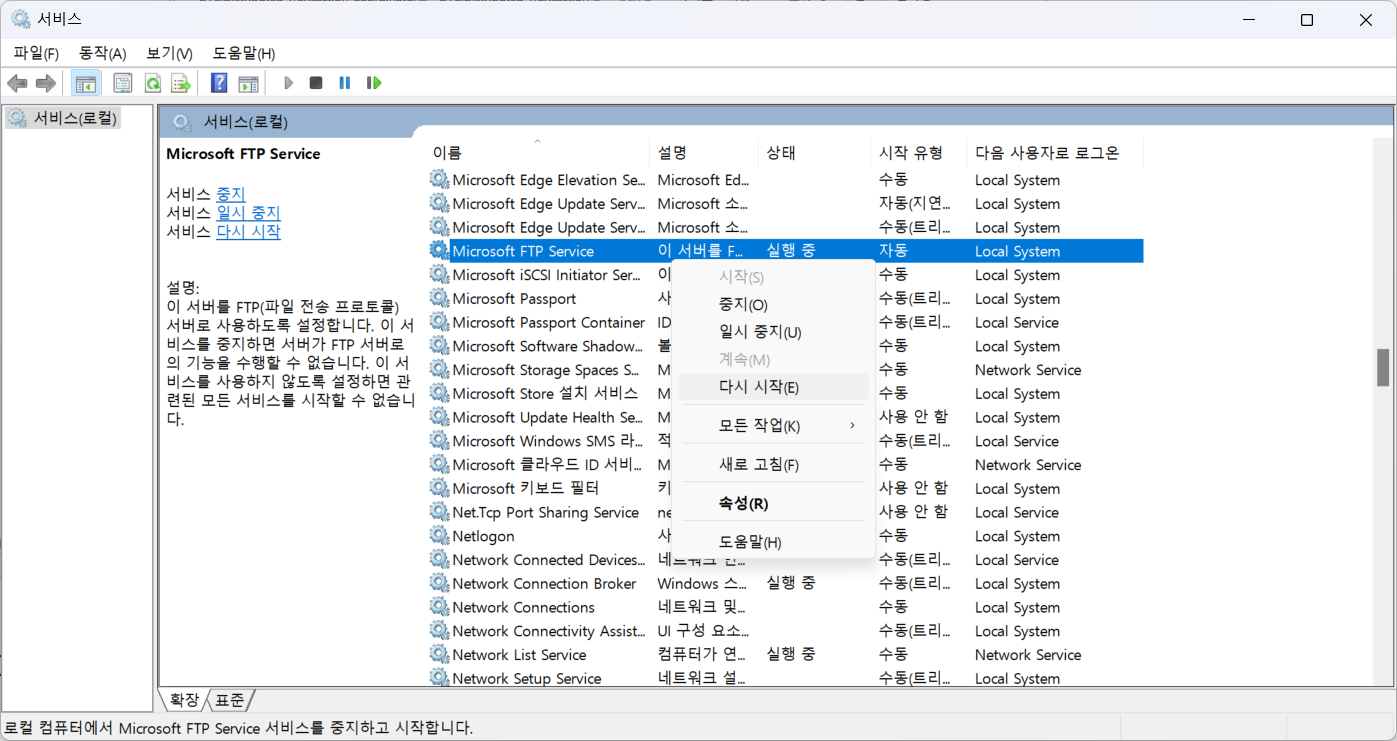Screen dimensions: 1397x741
Task: Choose 중지(O) in context menu
Action: [773, 305]
